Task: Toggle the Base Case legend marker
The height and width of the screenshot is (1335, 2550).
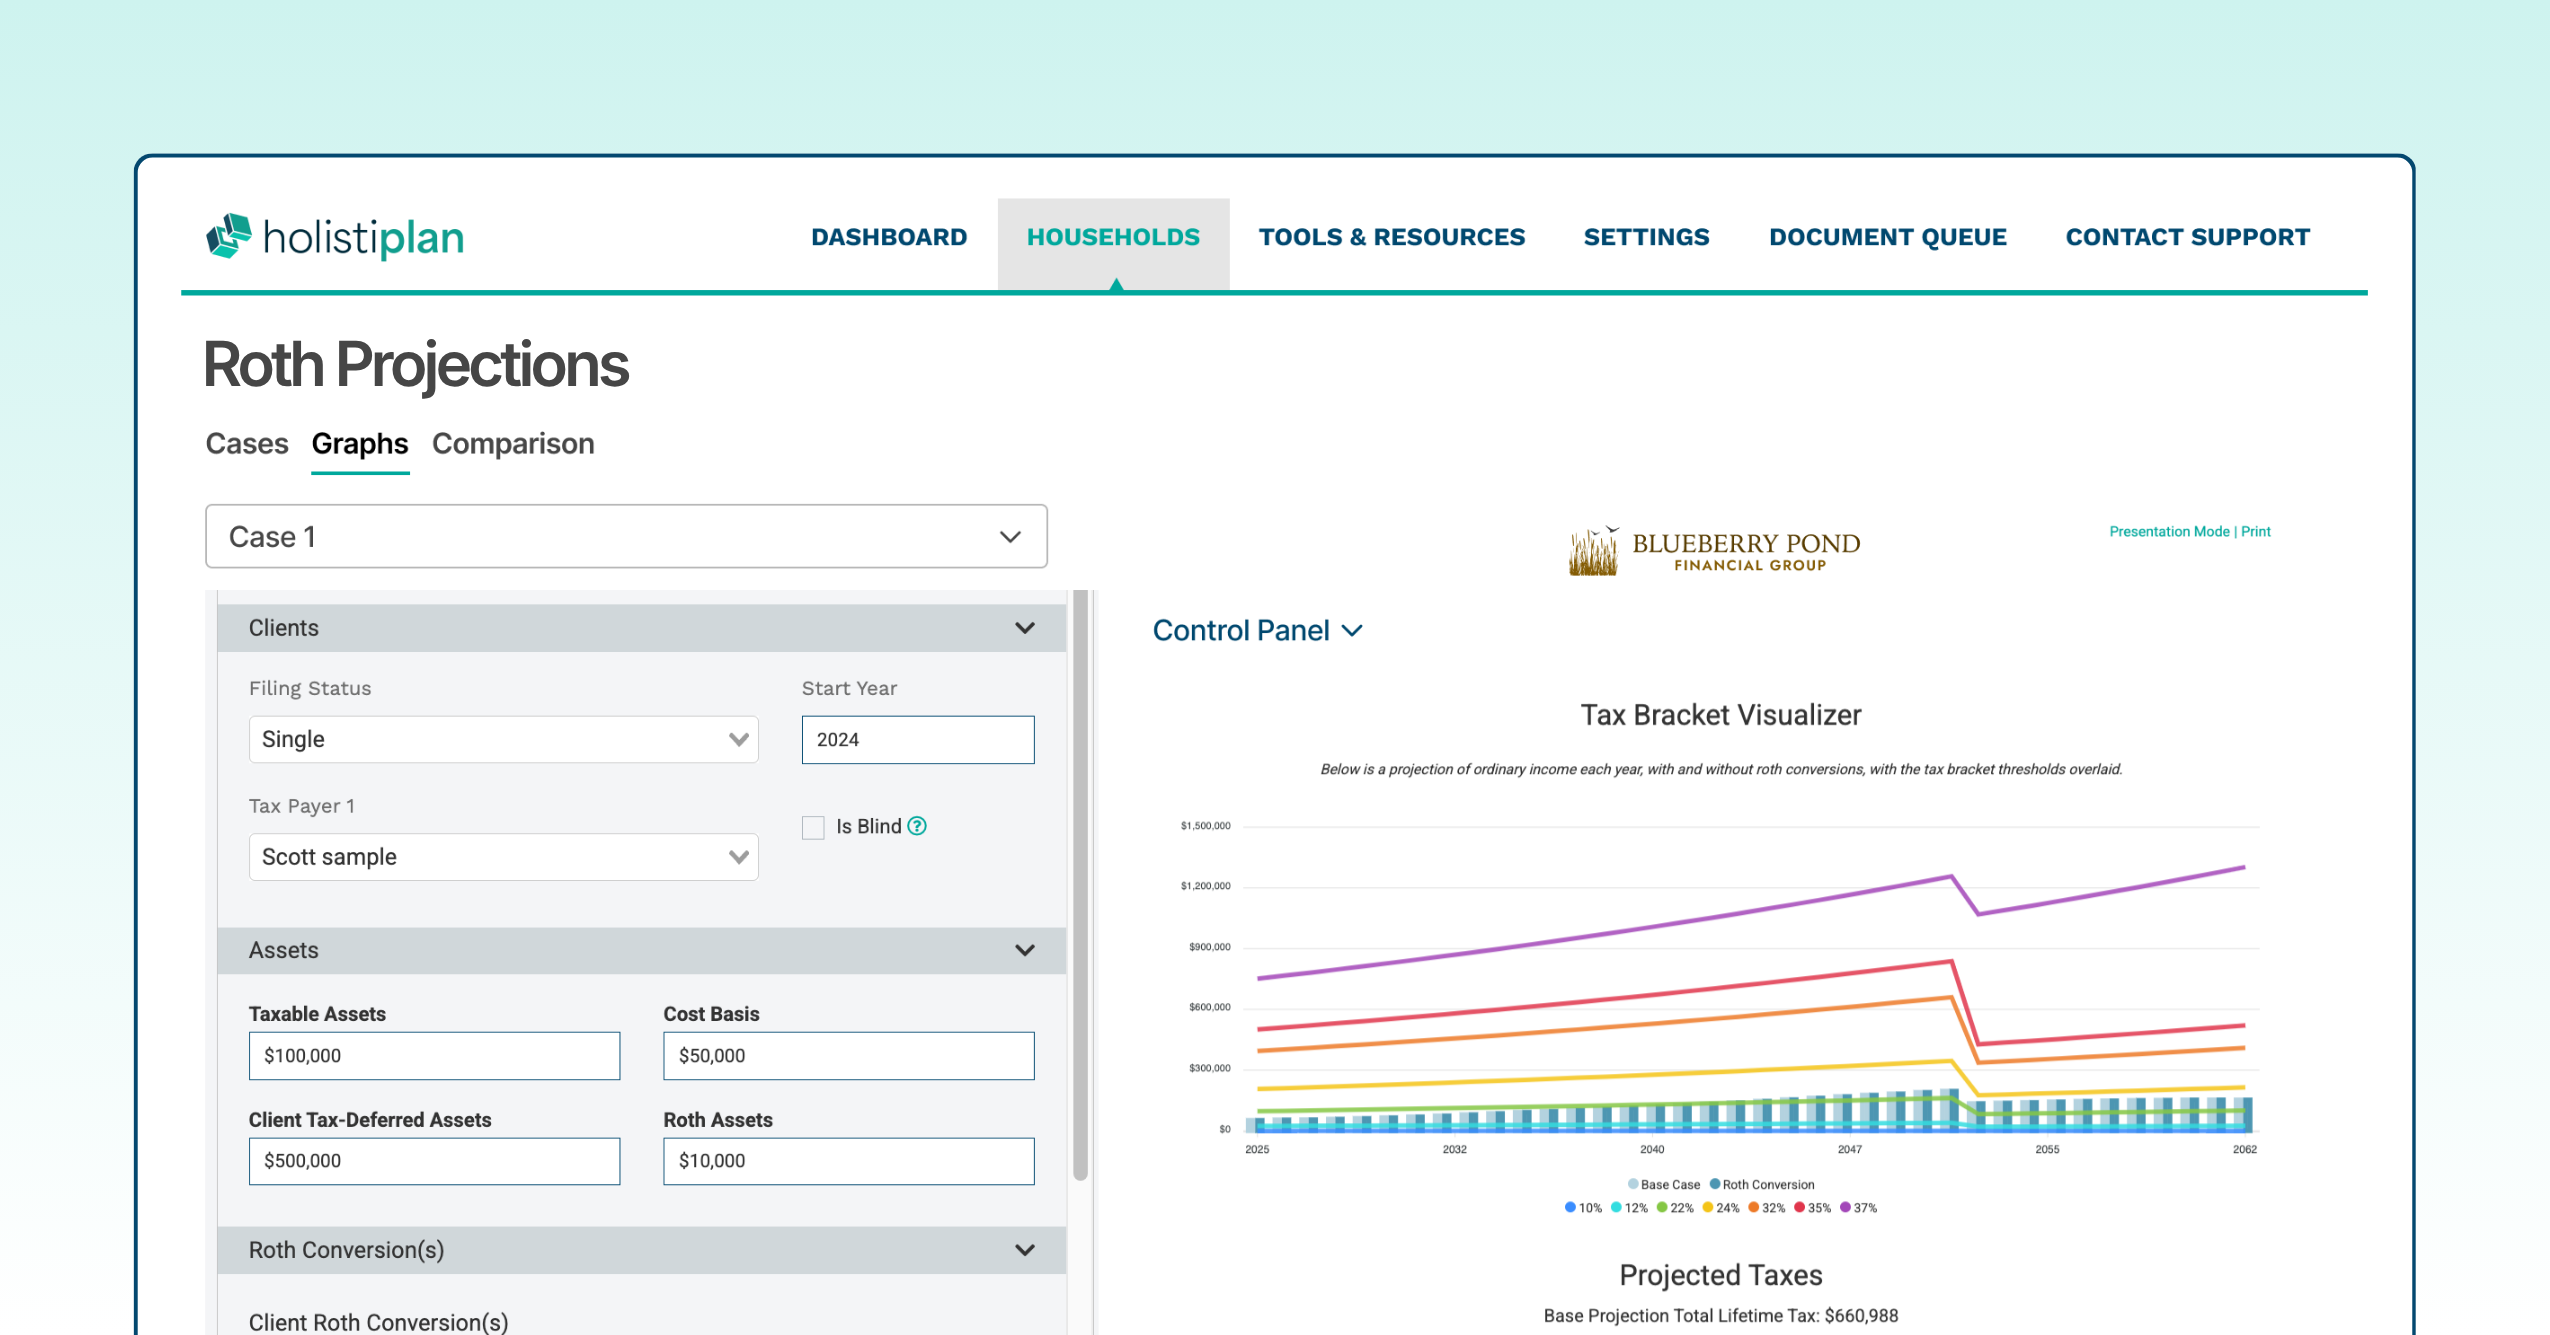Action: pyautogui.click(x=1633, y=1184)
